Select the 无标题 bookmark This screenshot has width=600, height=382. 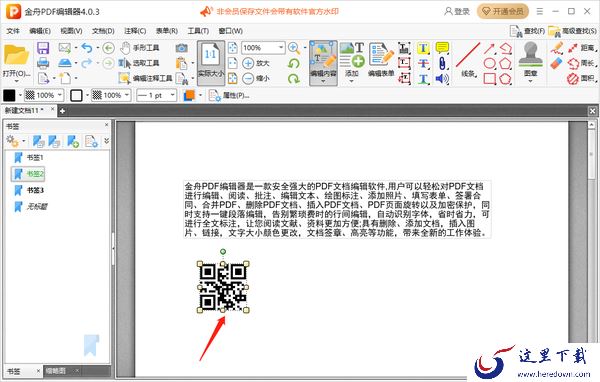tap(31, 207)
